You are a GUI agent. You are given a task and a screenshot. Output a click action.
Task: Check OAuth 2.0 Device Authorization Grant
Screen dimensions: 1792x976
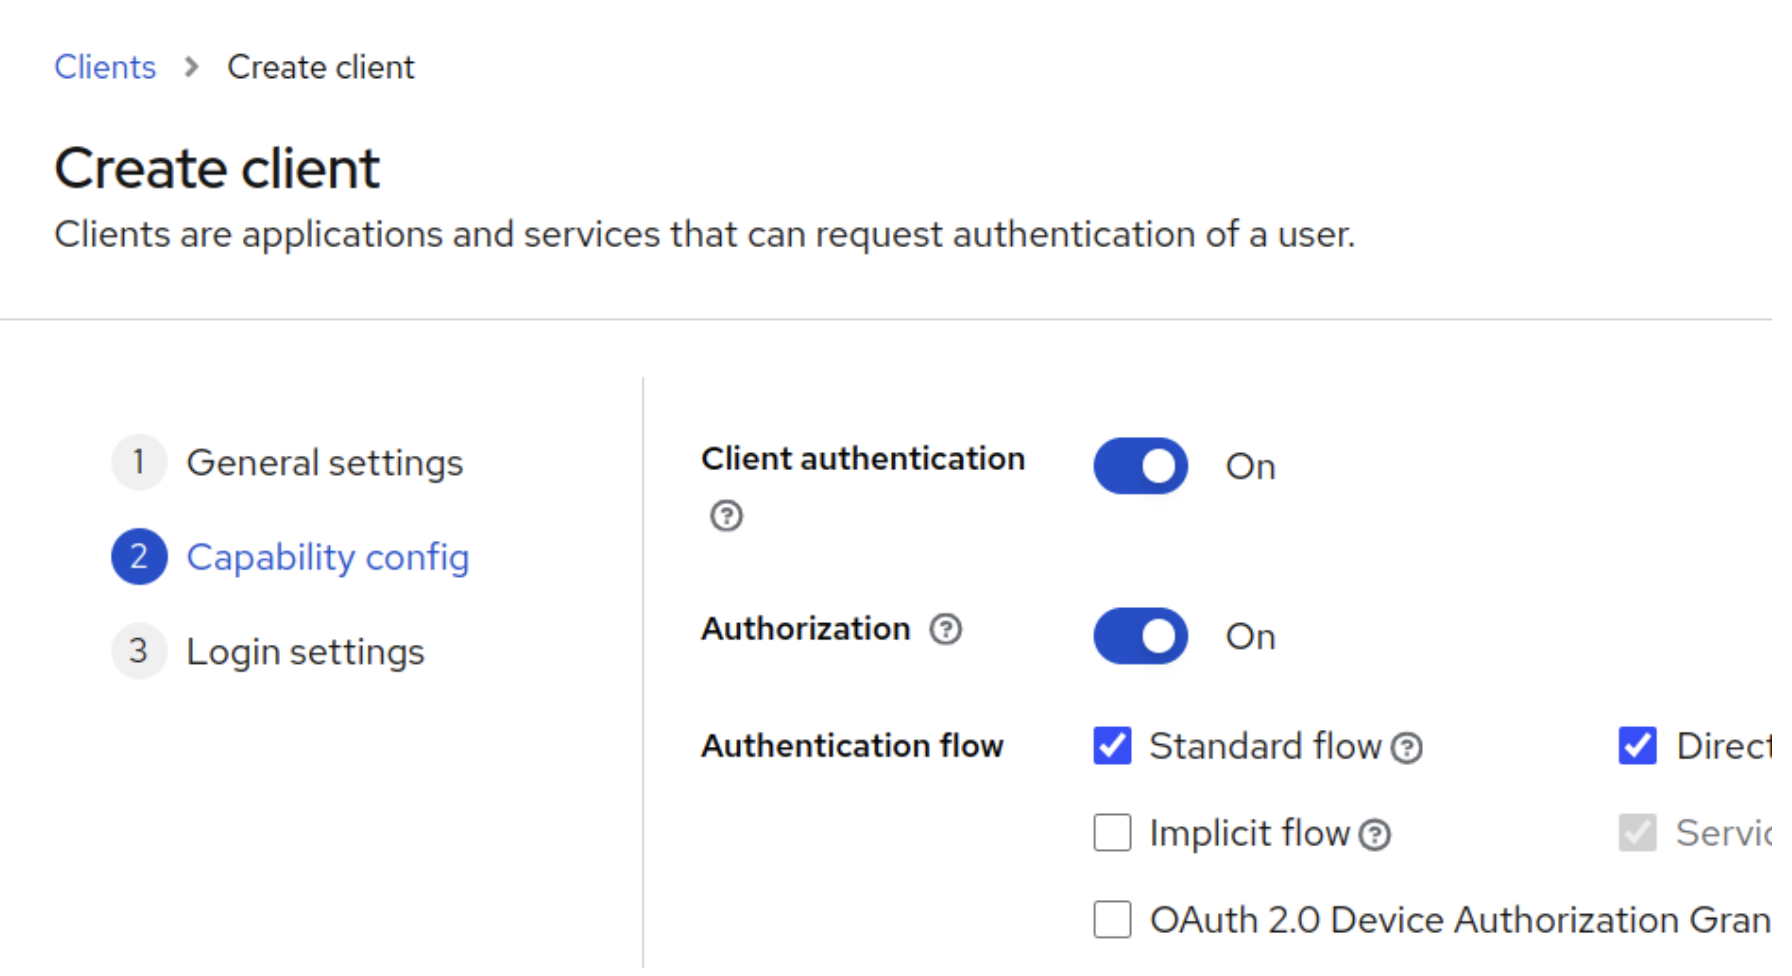pos(1112,920)
